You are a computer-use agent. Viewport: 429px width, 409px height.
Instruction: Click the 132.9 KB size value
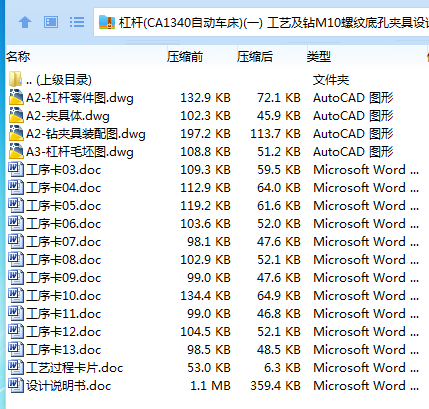tap(205, 98)
